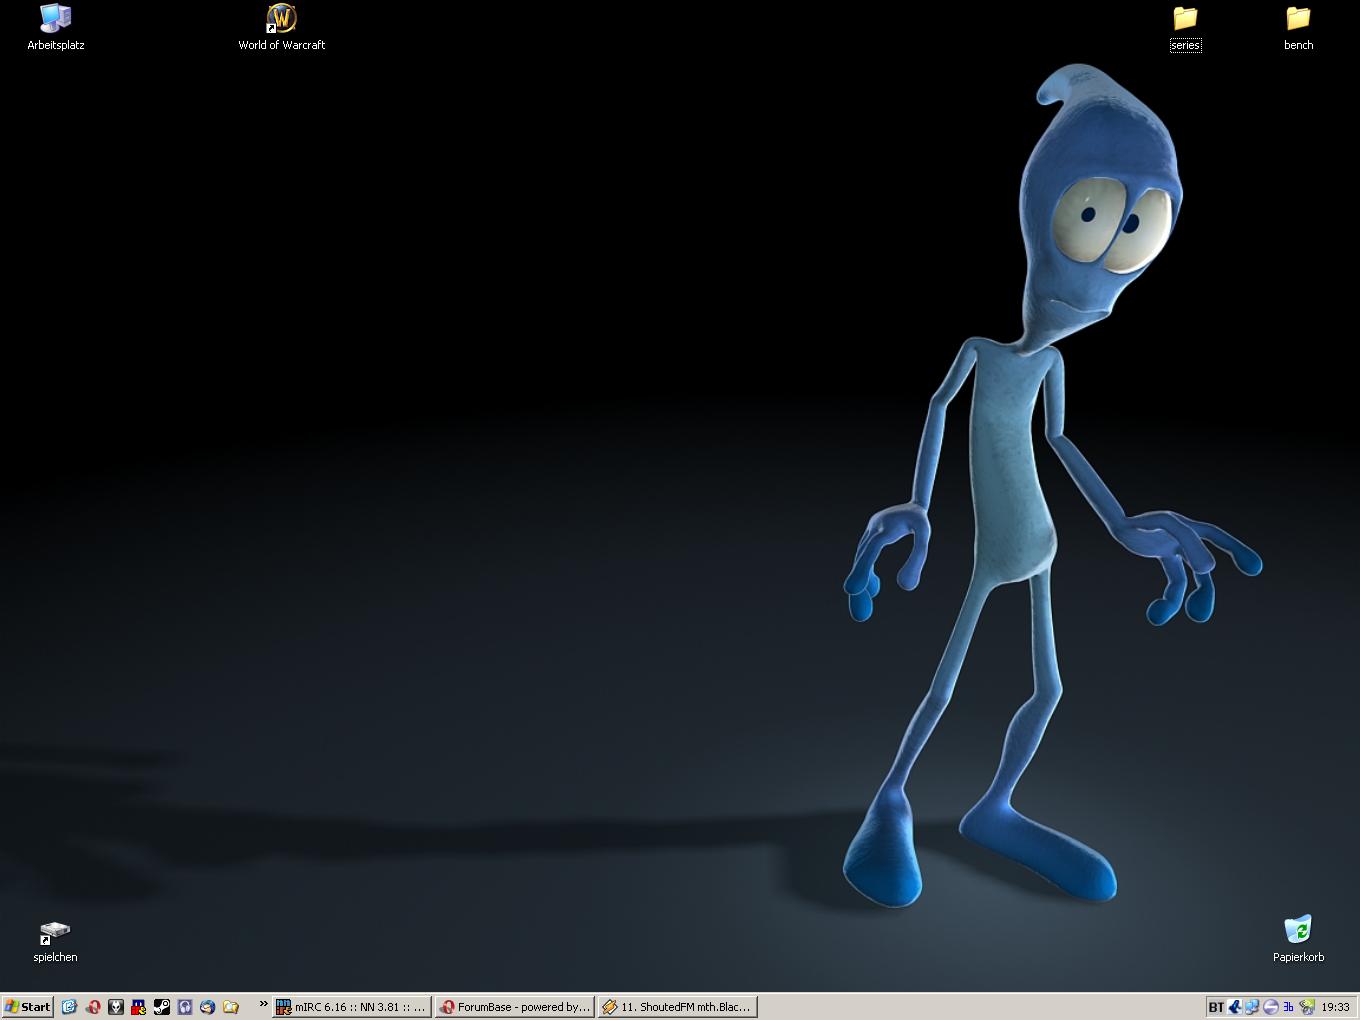
Task: Switch to ShoutedFM taskbar window
Action: (x=677, y=1007)
